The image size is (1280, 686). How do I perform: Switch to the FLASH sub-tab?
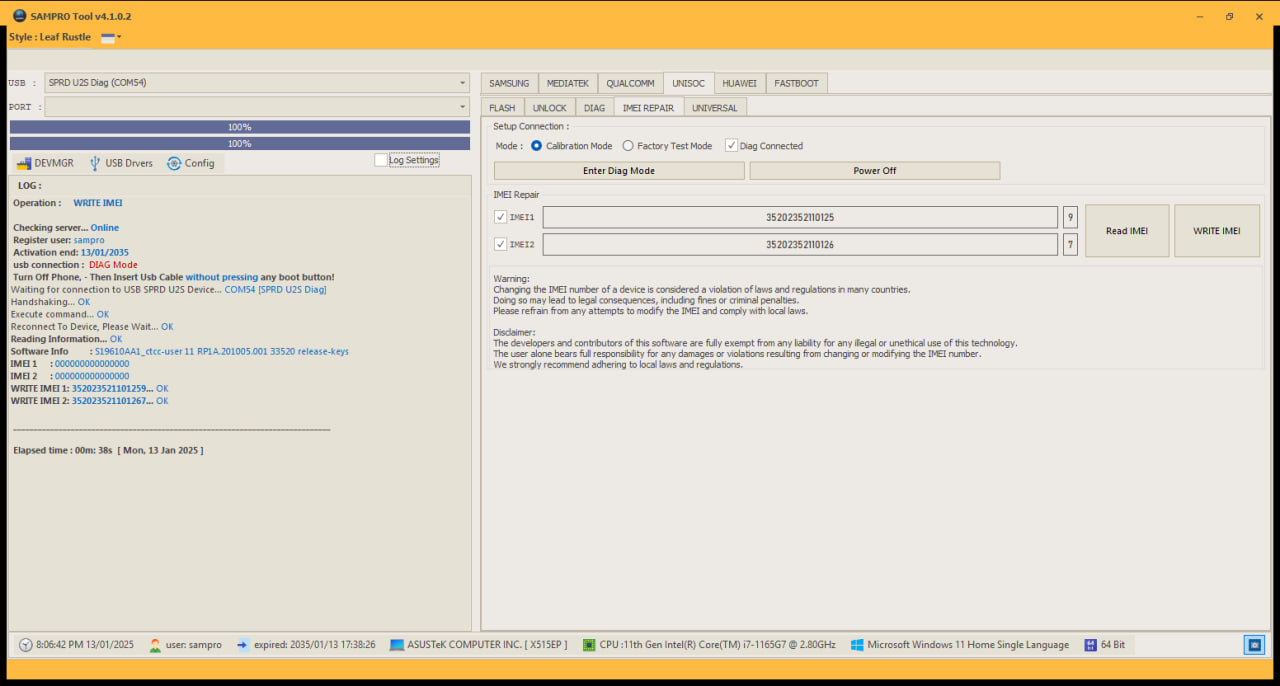[x=502, y=107]
